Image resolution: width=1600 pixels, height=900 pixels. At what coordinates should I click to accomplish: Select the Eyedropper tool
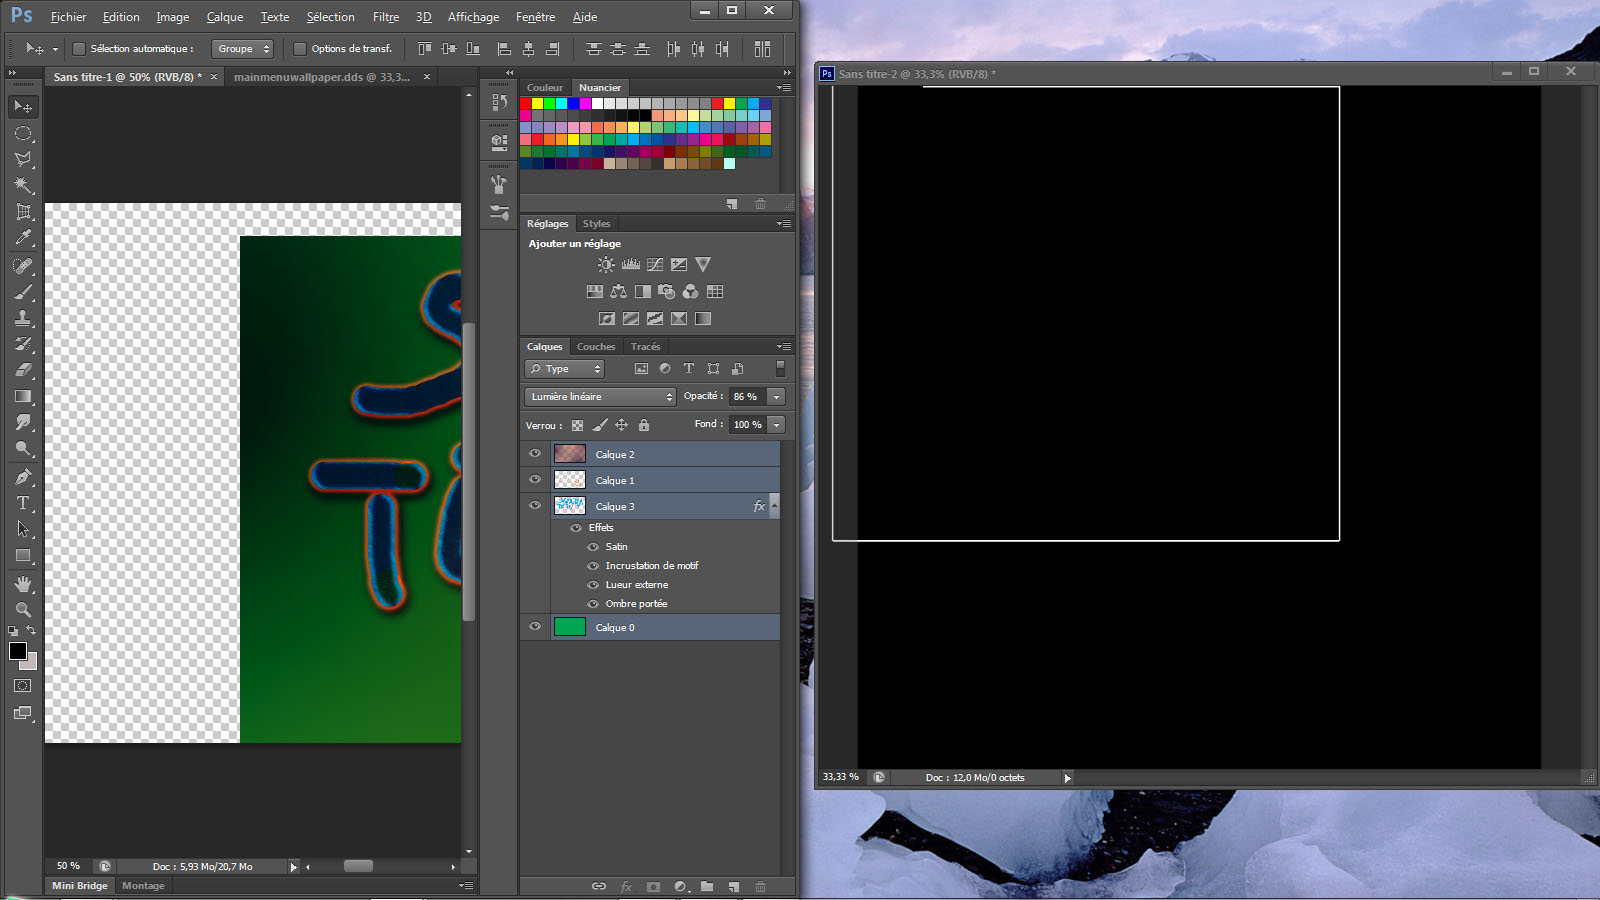[x=23, y=238]
